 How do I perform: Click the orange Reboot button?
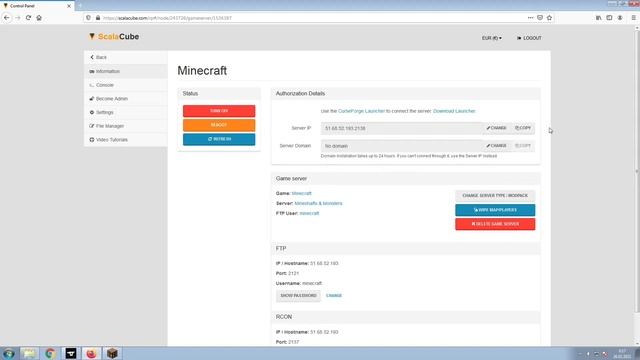[x=219, y=125]
